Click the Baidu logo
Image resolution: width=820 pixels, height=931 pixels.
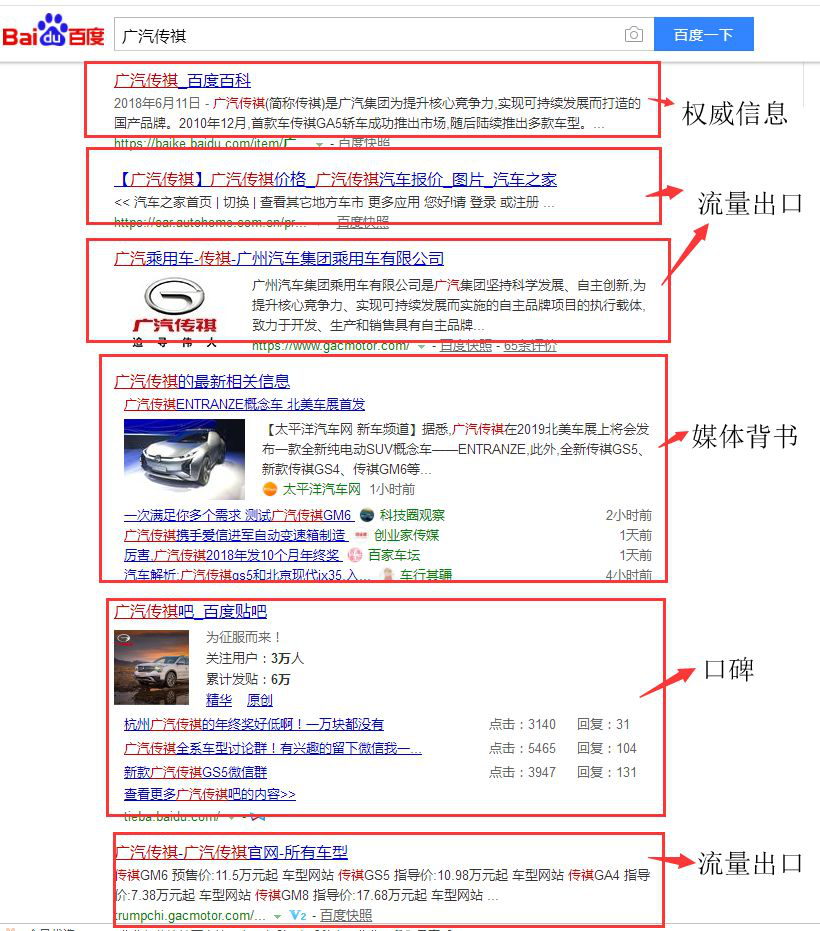(53, 31)
